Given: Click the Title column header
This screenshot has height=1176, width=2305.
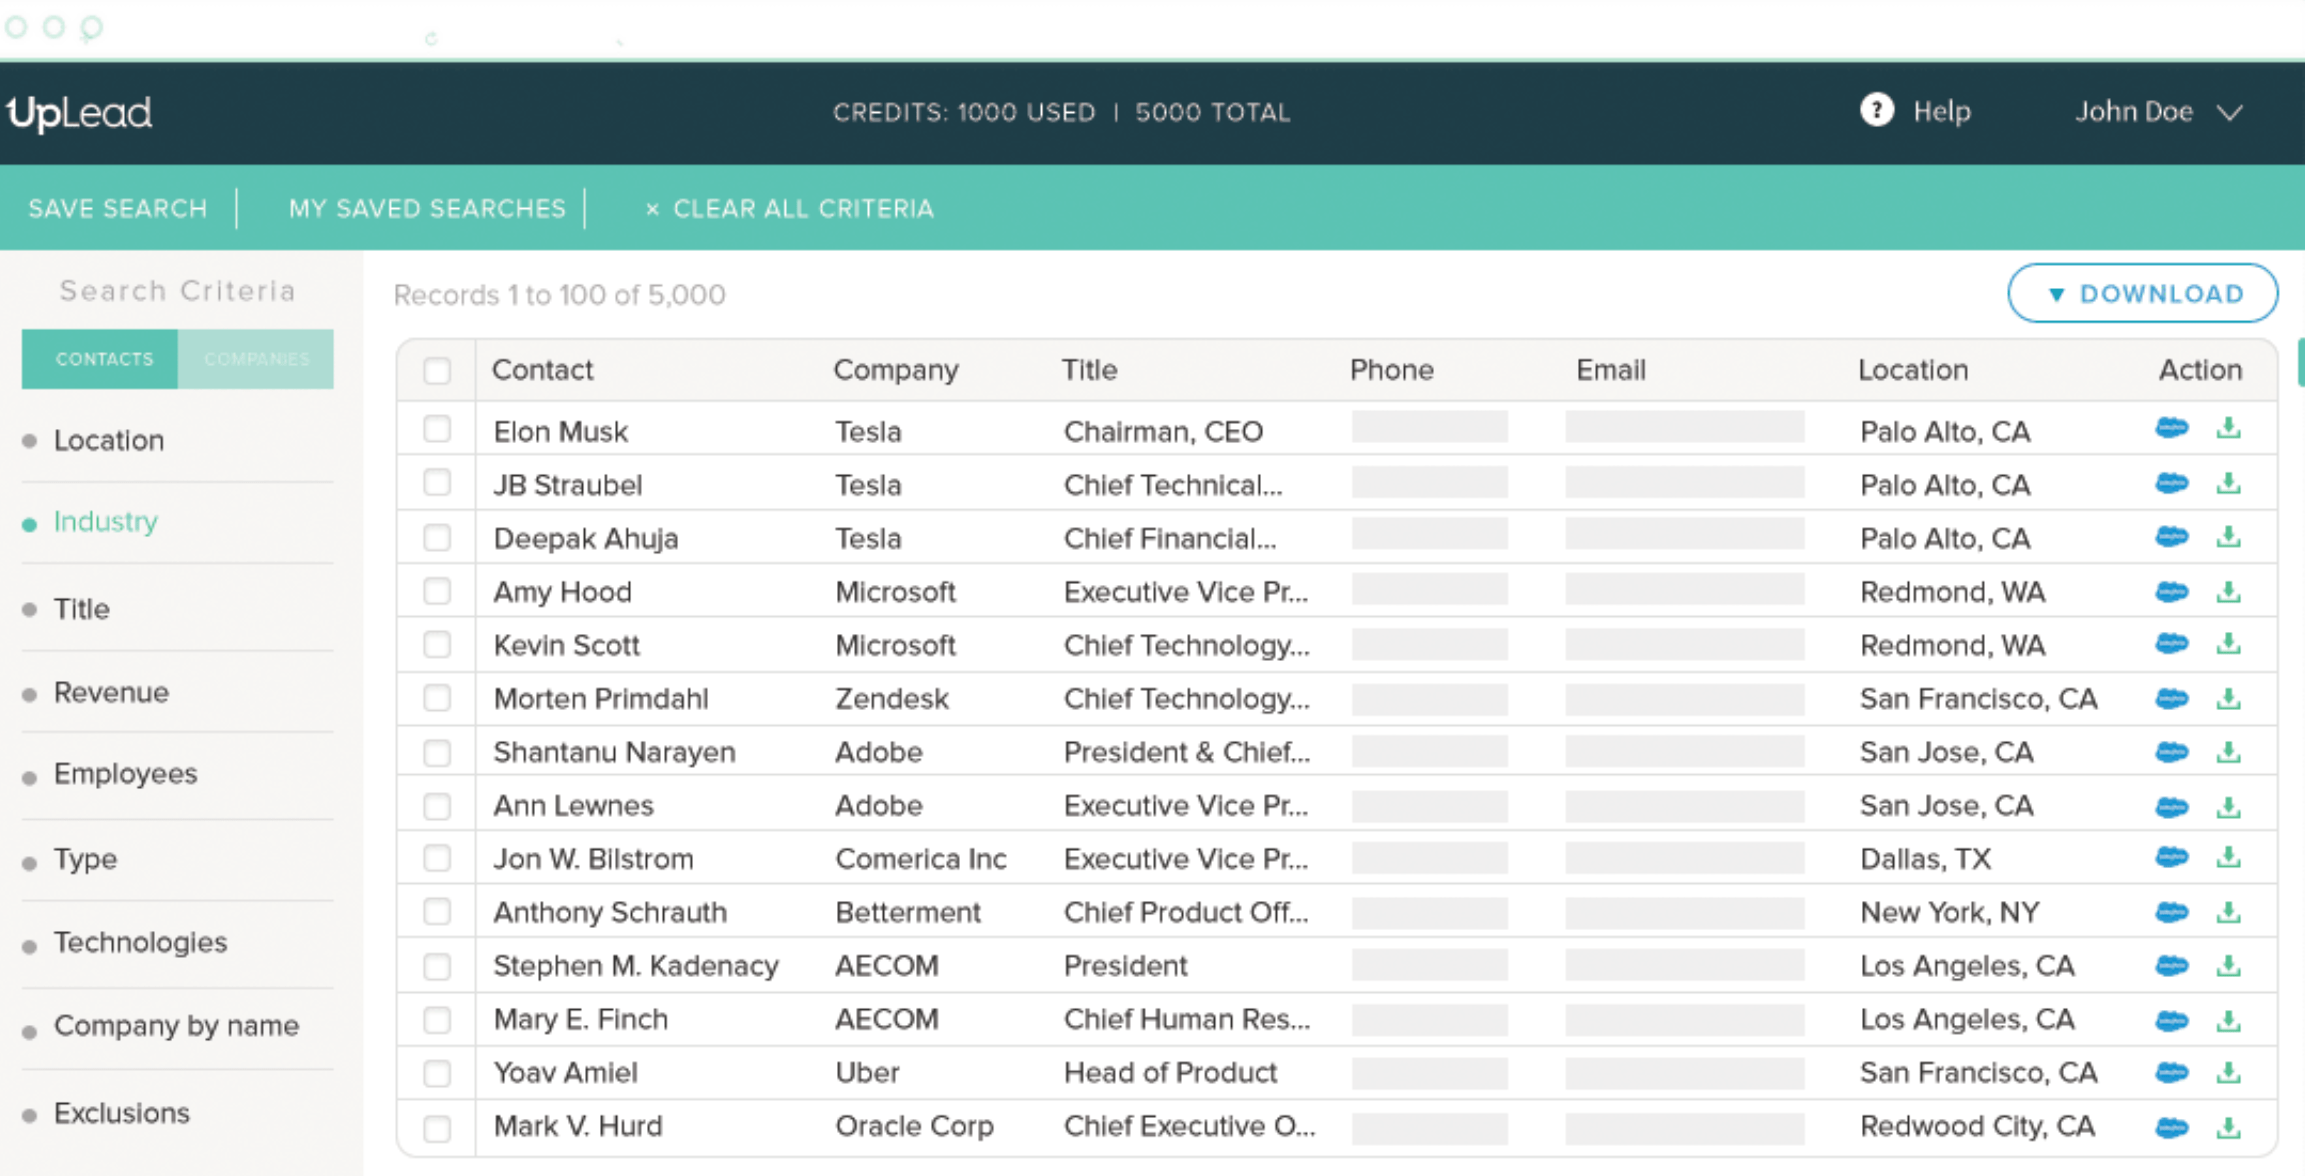Looking at the screenshot, I should (1089, 370).
